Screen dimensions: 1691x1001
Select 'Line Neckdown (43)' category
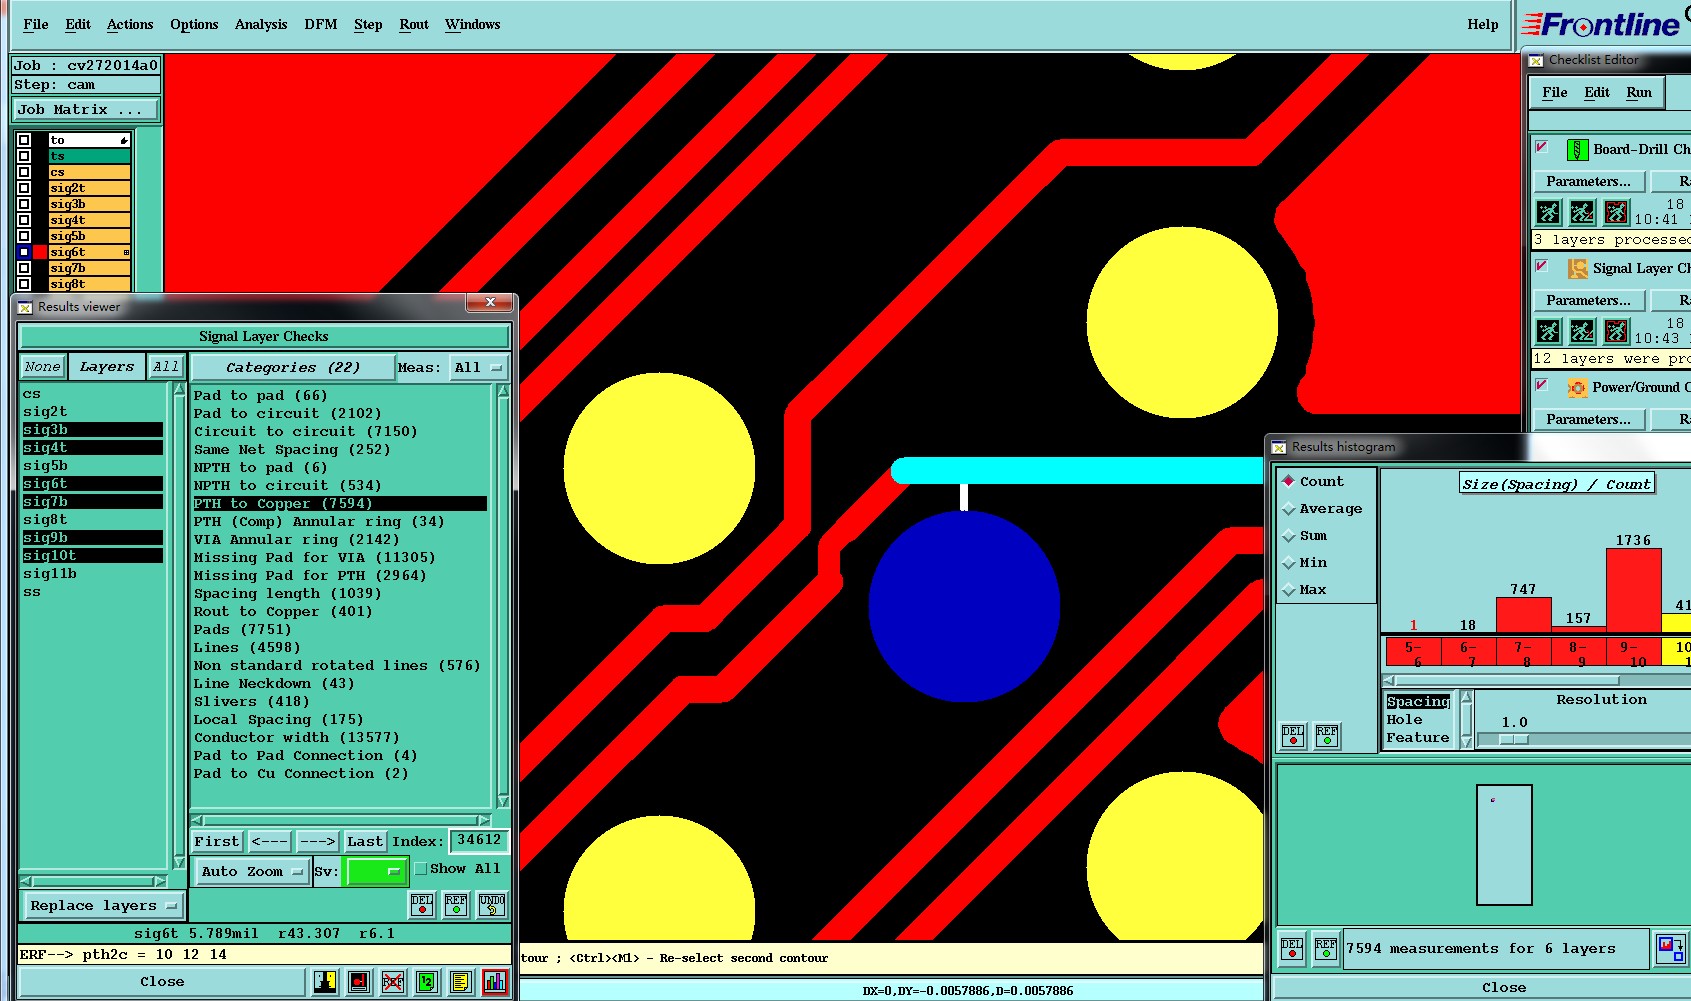(274, 684)
